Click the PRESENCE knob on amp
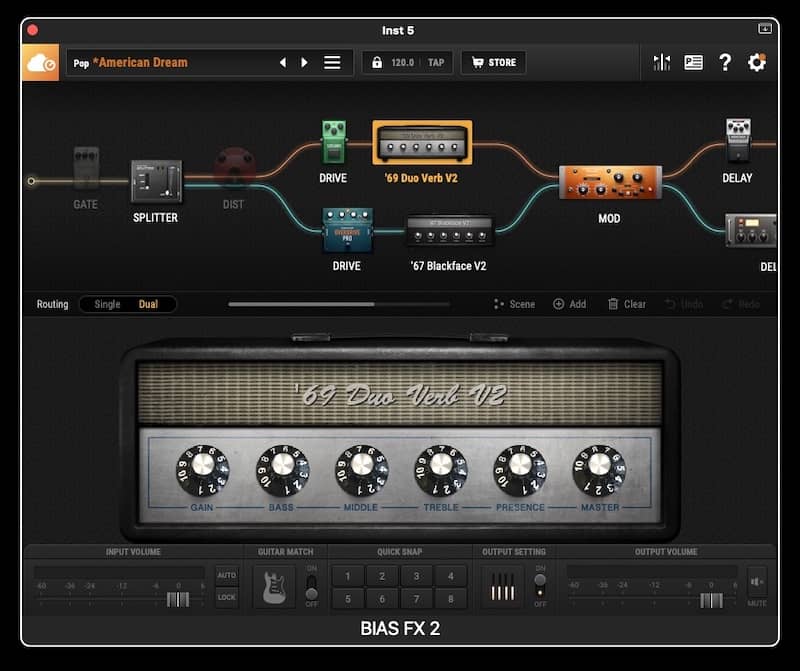The image size is (800, 671). click(x=520, y=470)
